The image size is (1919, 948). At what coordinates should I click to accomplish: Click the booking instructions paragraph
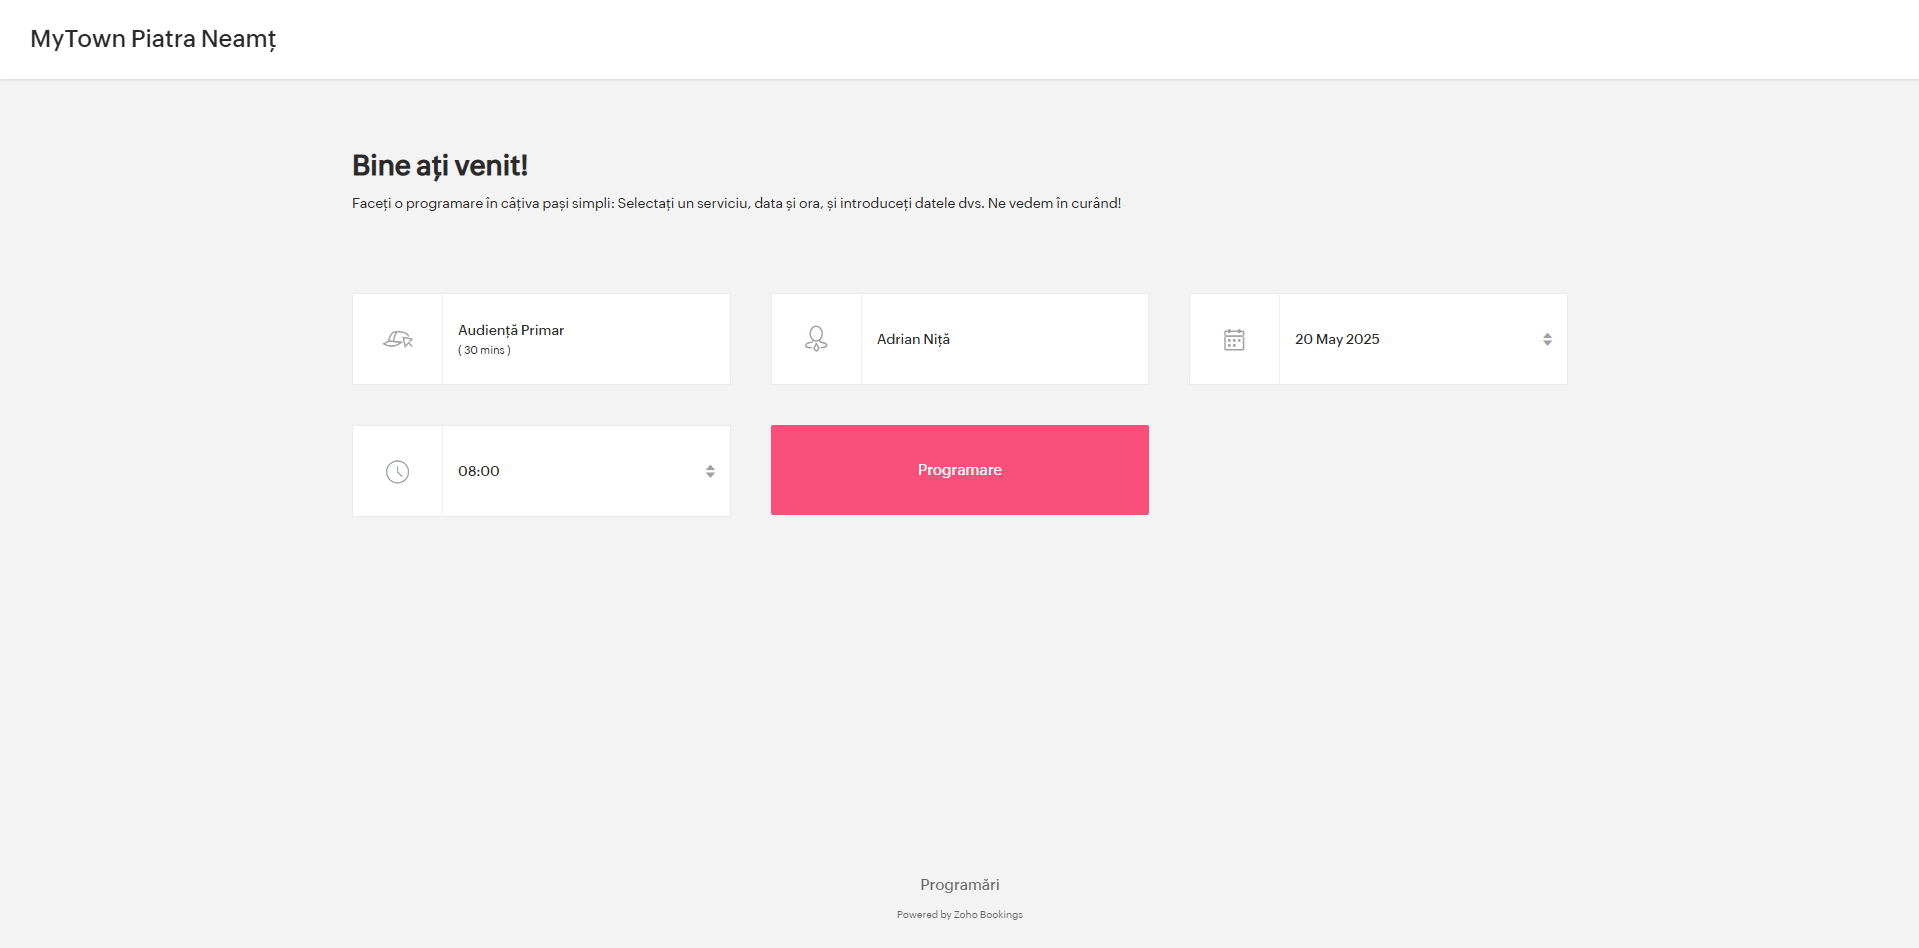tap(736, 204)
